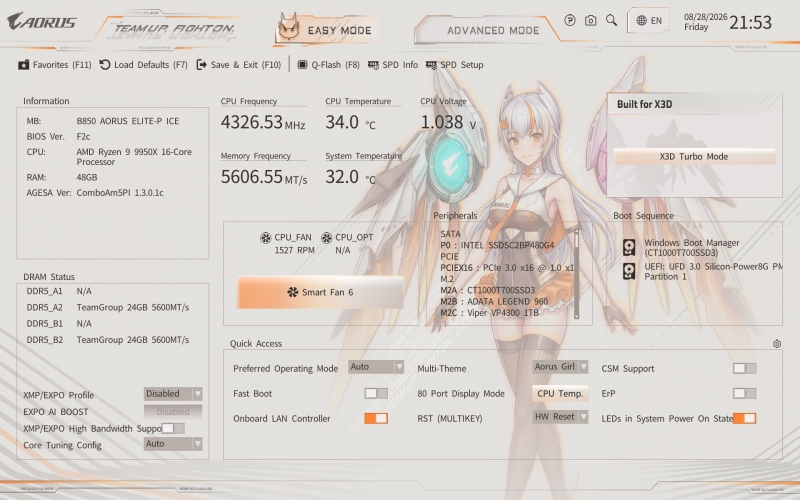Launch Q-Flash (F8)

329,65
